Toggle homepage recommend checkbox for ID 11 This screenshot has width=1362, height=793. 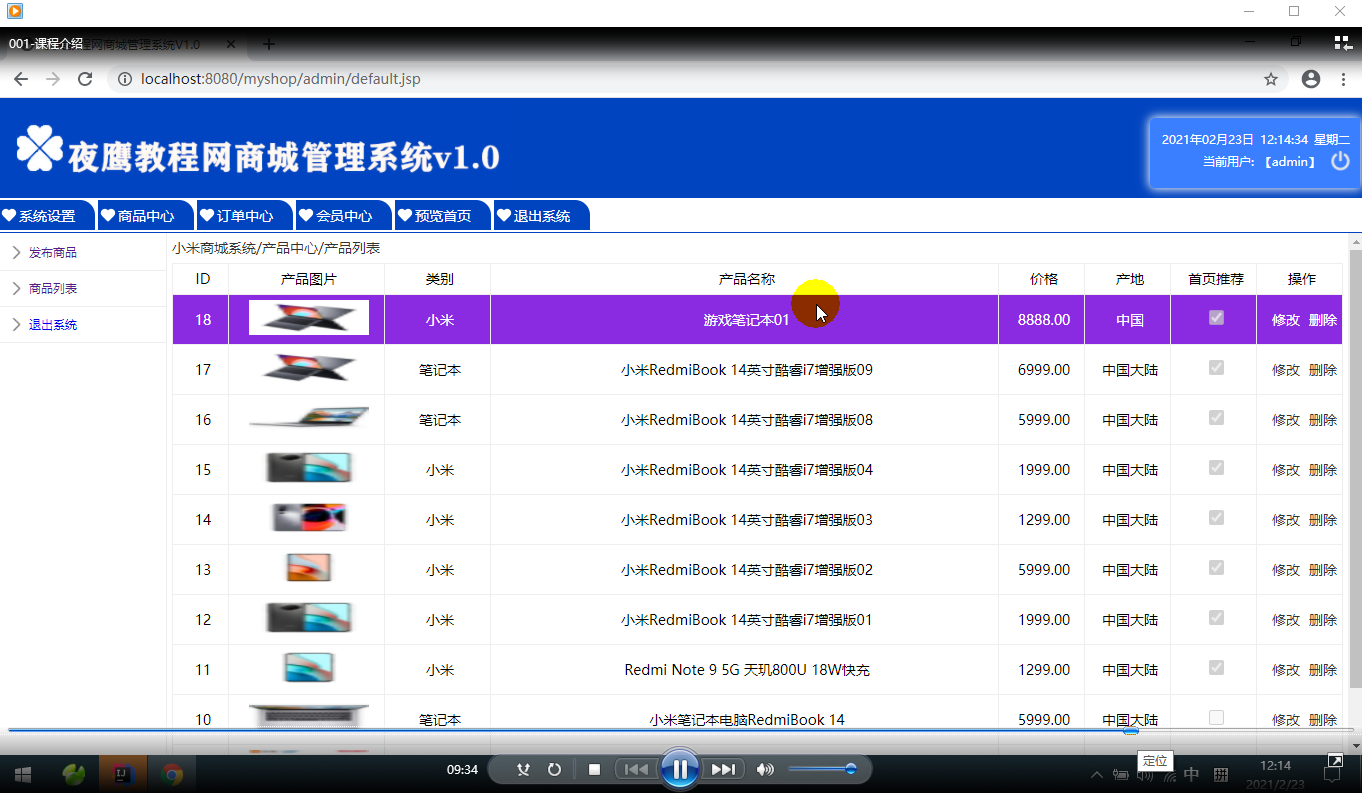point(1216,668)
